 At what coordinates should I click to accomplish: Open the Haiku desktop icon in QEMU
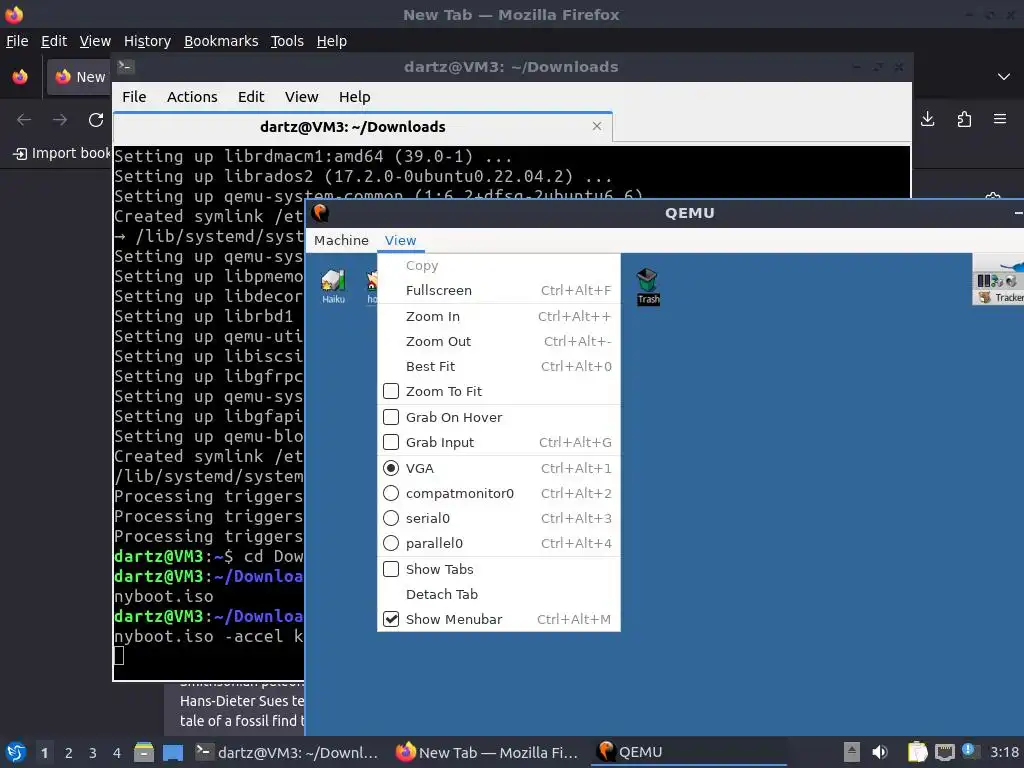pos(333,286)
